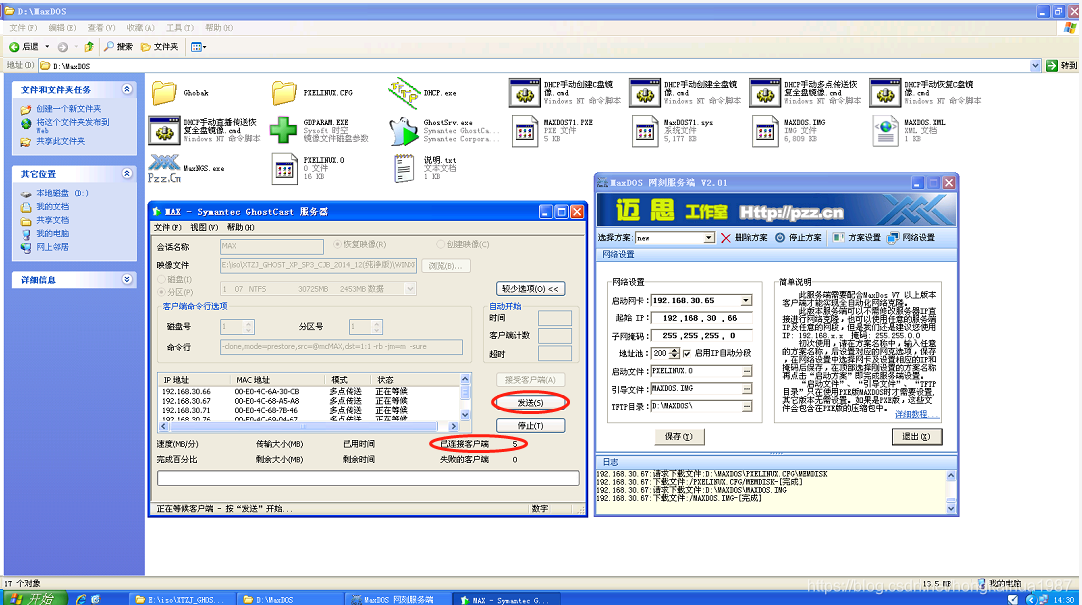
Task: Click the 停止(T) stop button
Action: pyautogui.click(x=530, y=426)
